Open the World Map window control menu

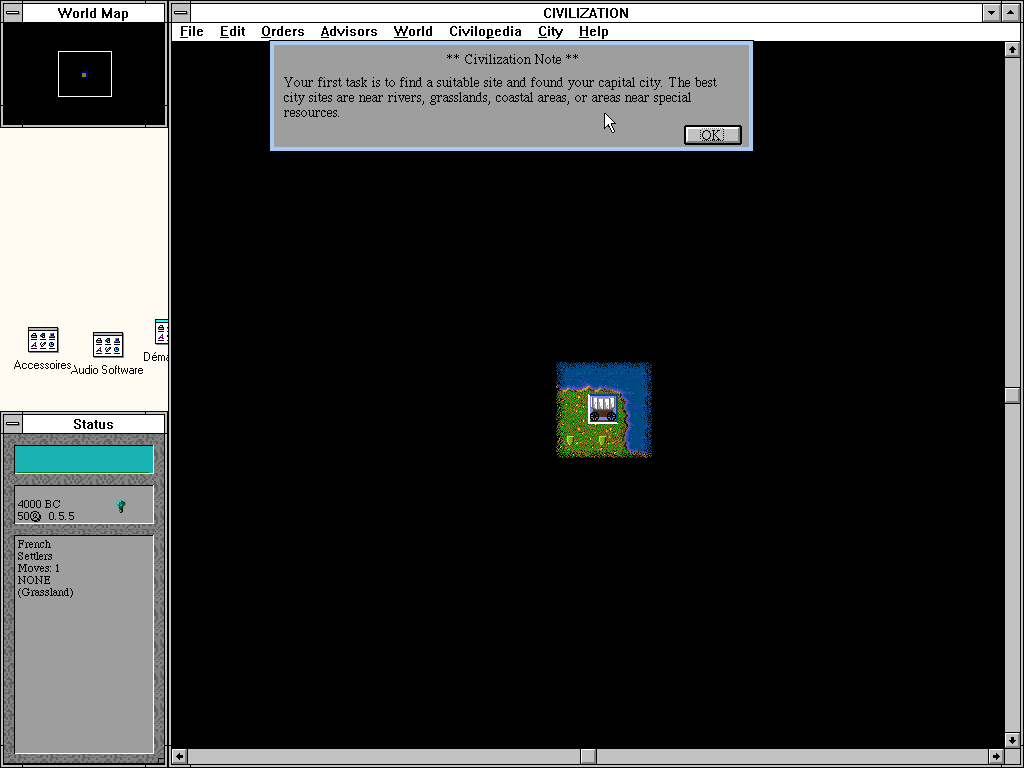12,13
